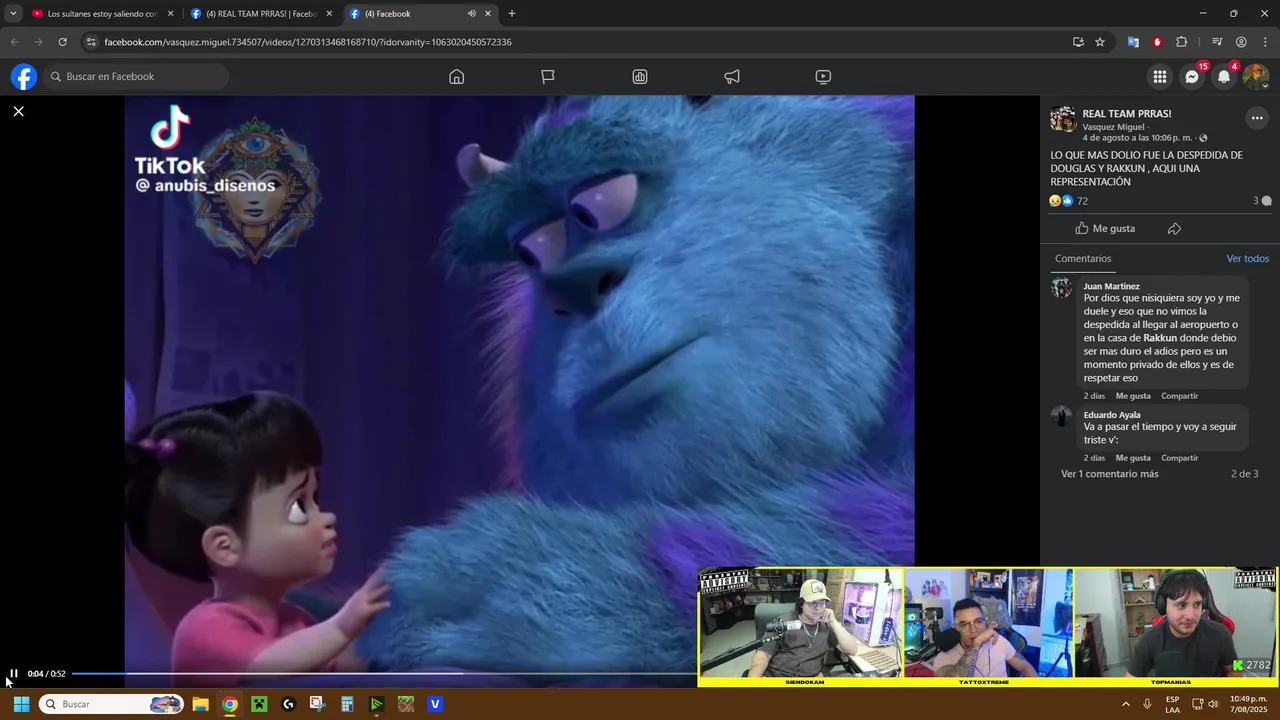Open the Vasquez Miguel author link

click(x=1113, y=127)
